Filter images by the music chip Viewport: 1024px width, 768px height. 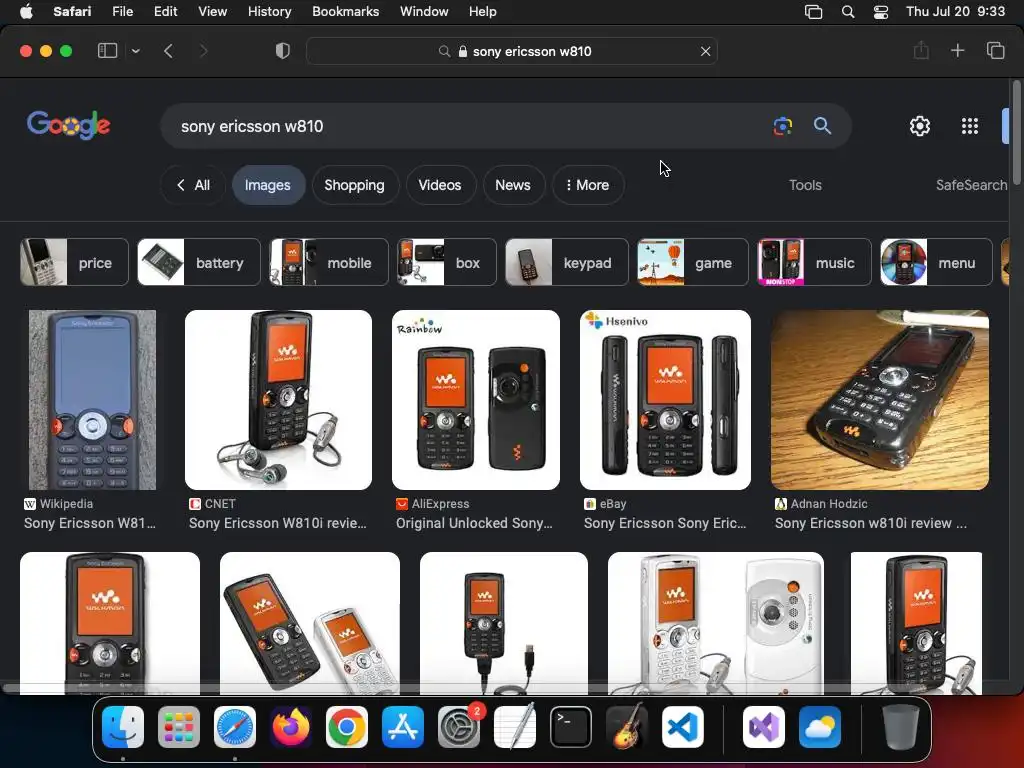(x=814, y=263)
